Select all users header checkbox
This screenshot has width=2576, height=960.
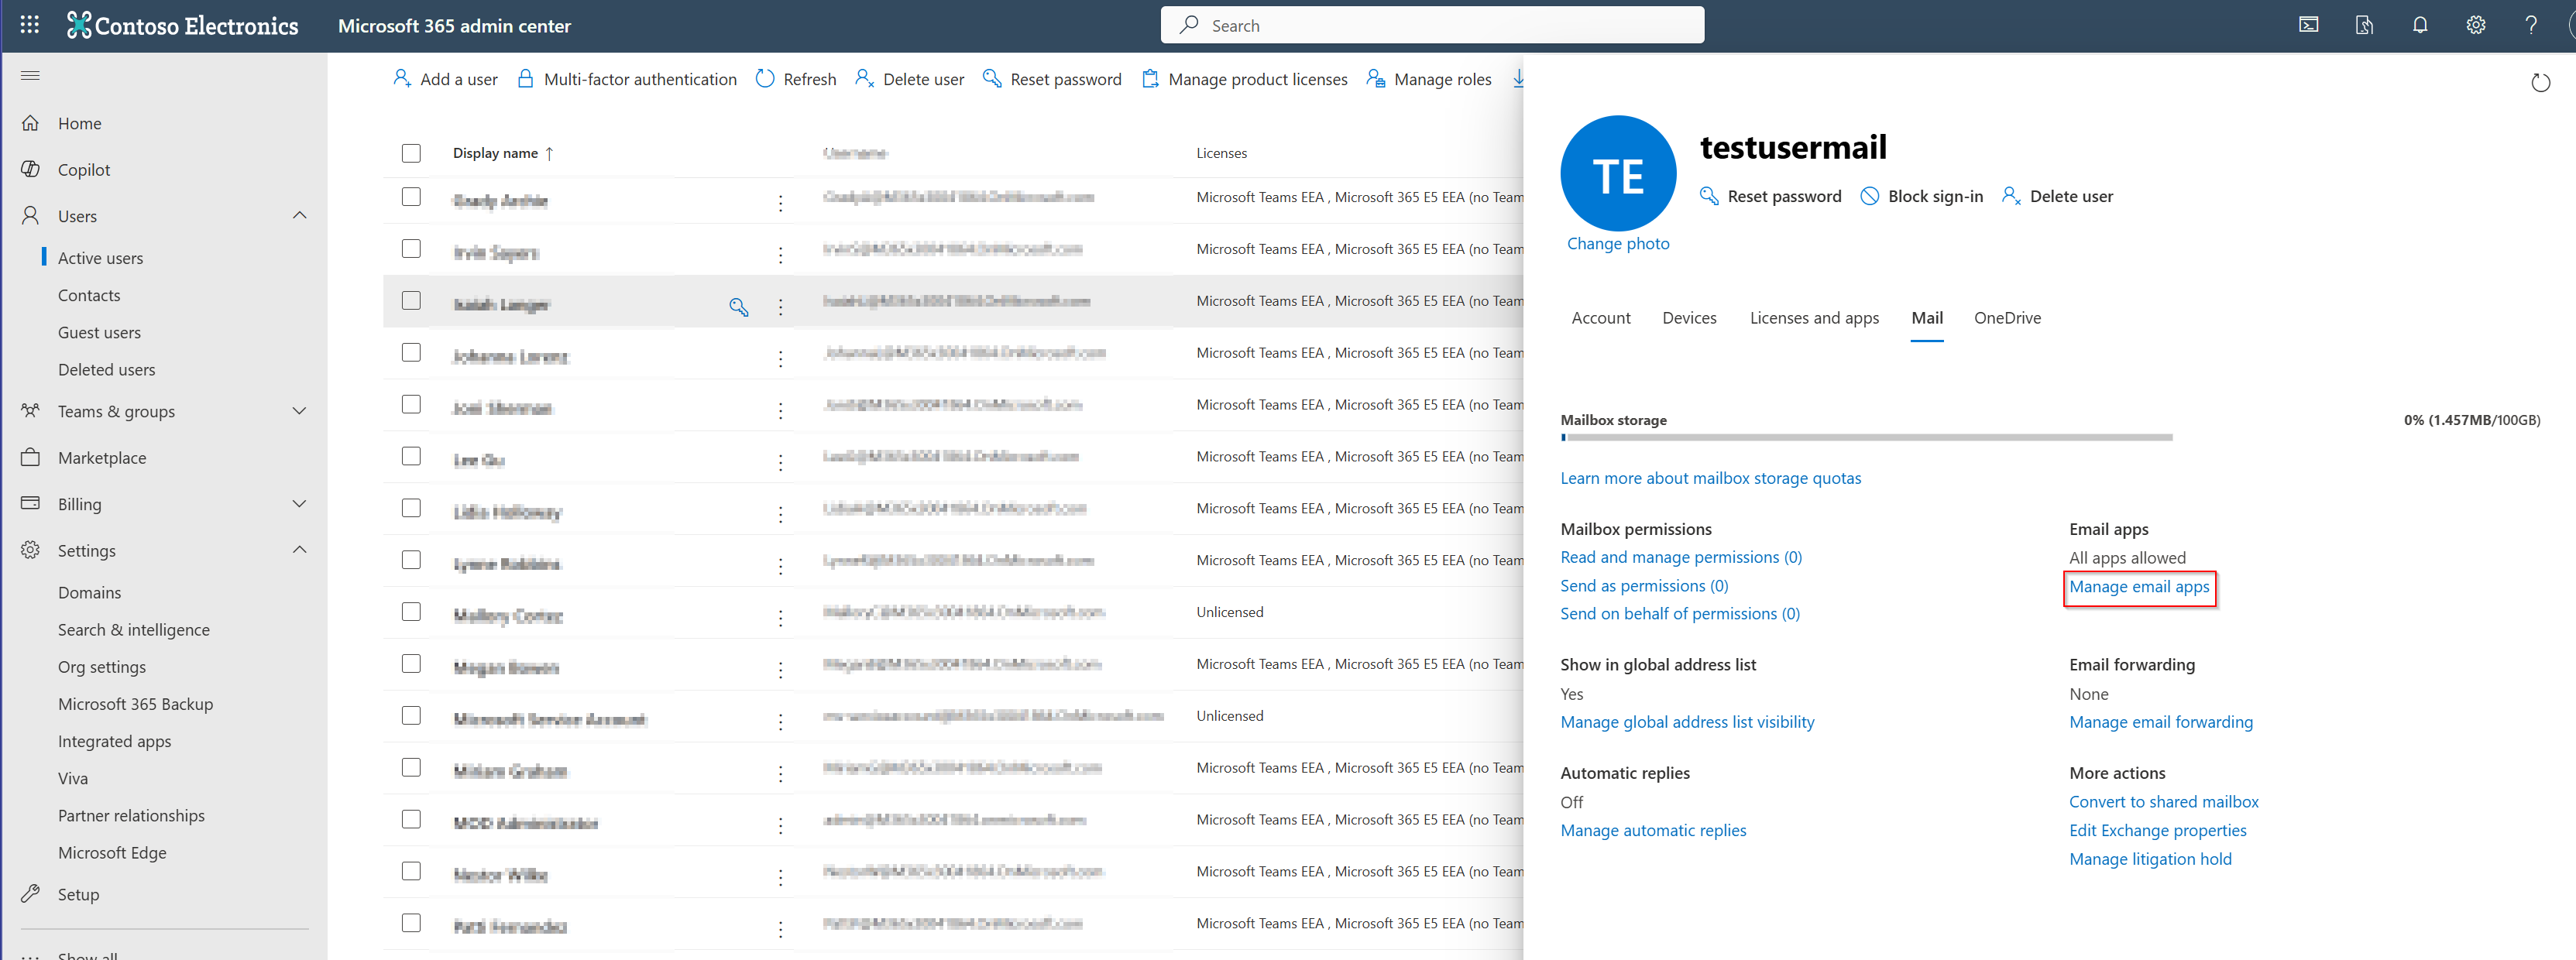tap(411, 153)
